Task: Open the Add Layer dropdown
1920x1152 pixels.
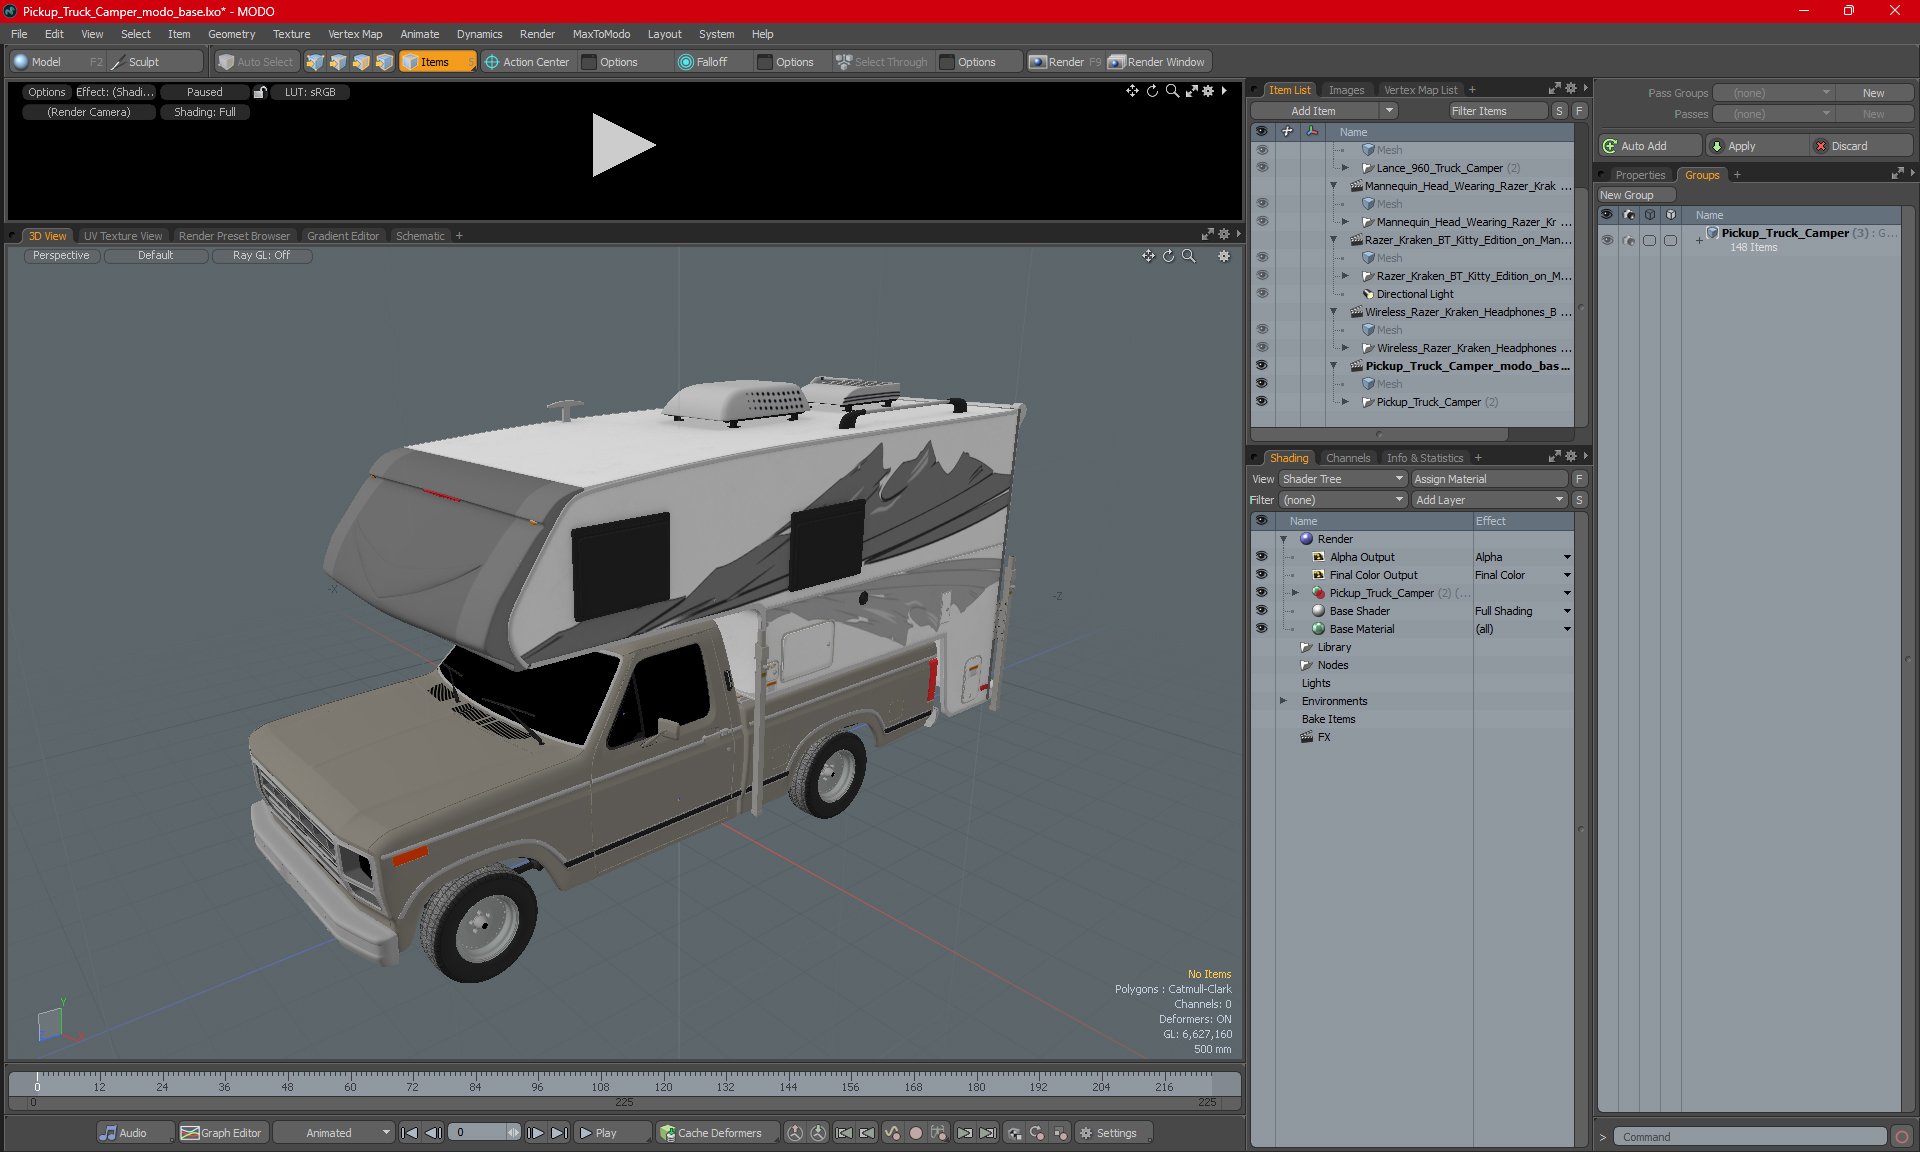Action: coord(1489,500)
